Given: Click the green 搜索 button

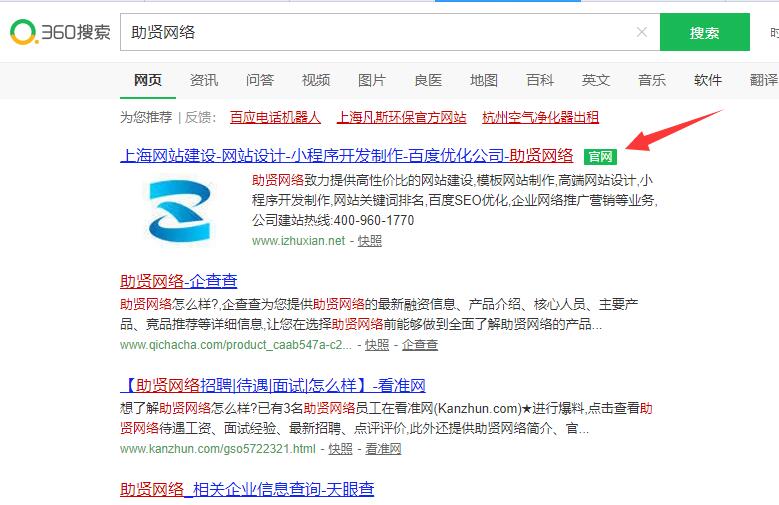Looking at the screenshot, I should pyautogui.click(x=704, y=32).
